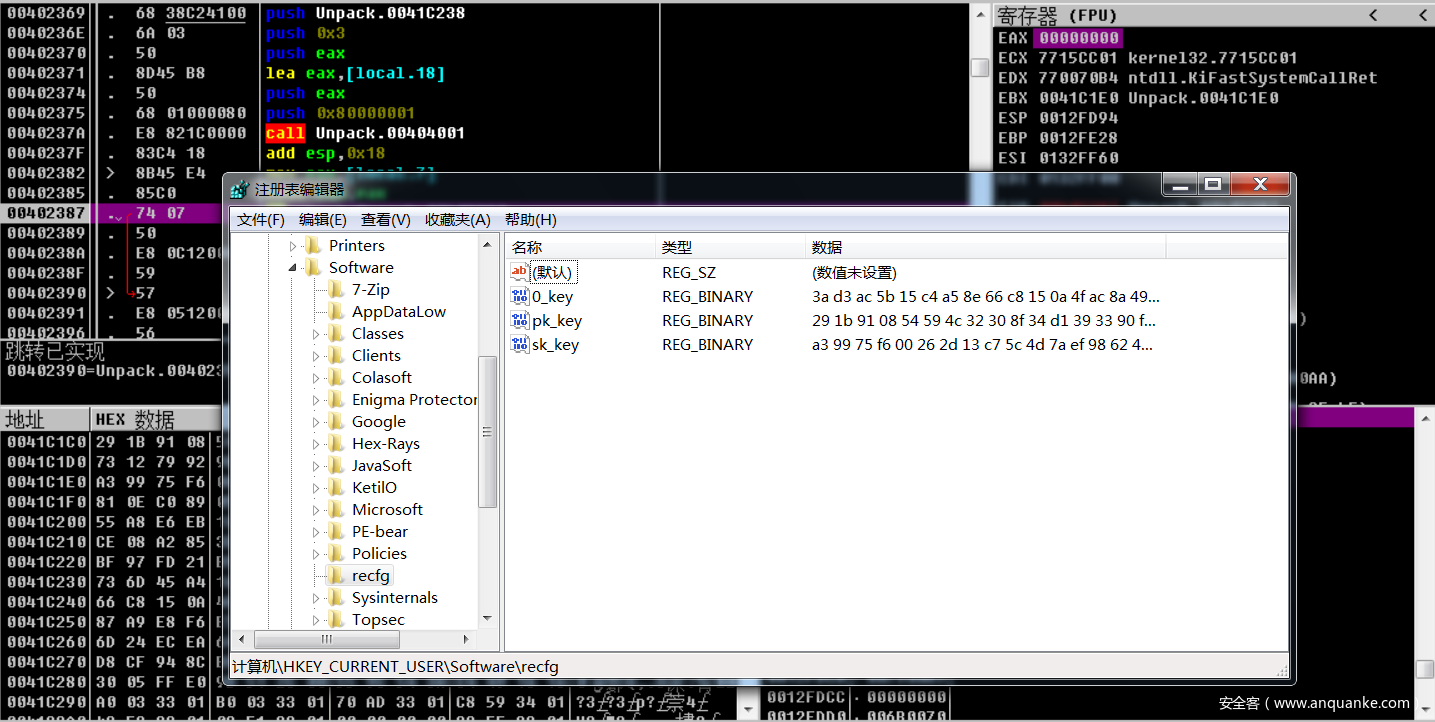The width and height of the screenshot is (1435, 722).
Task: Open the Registry Editor title bar icon
Action: pos(239,189)
